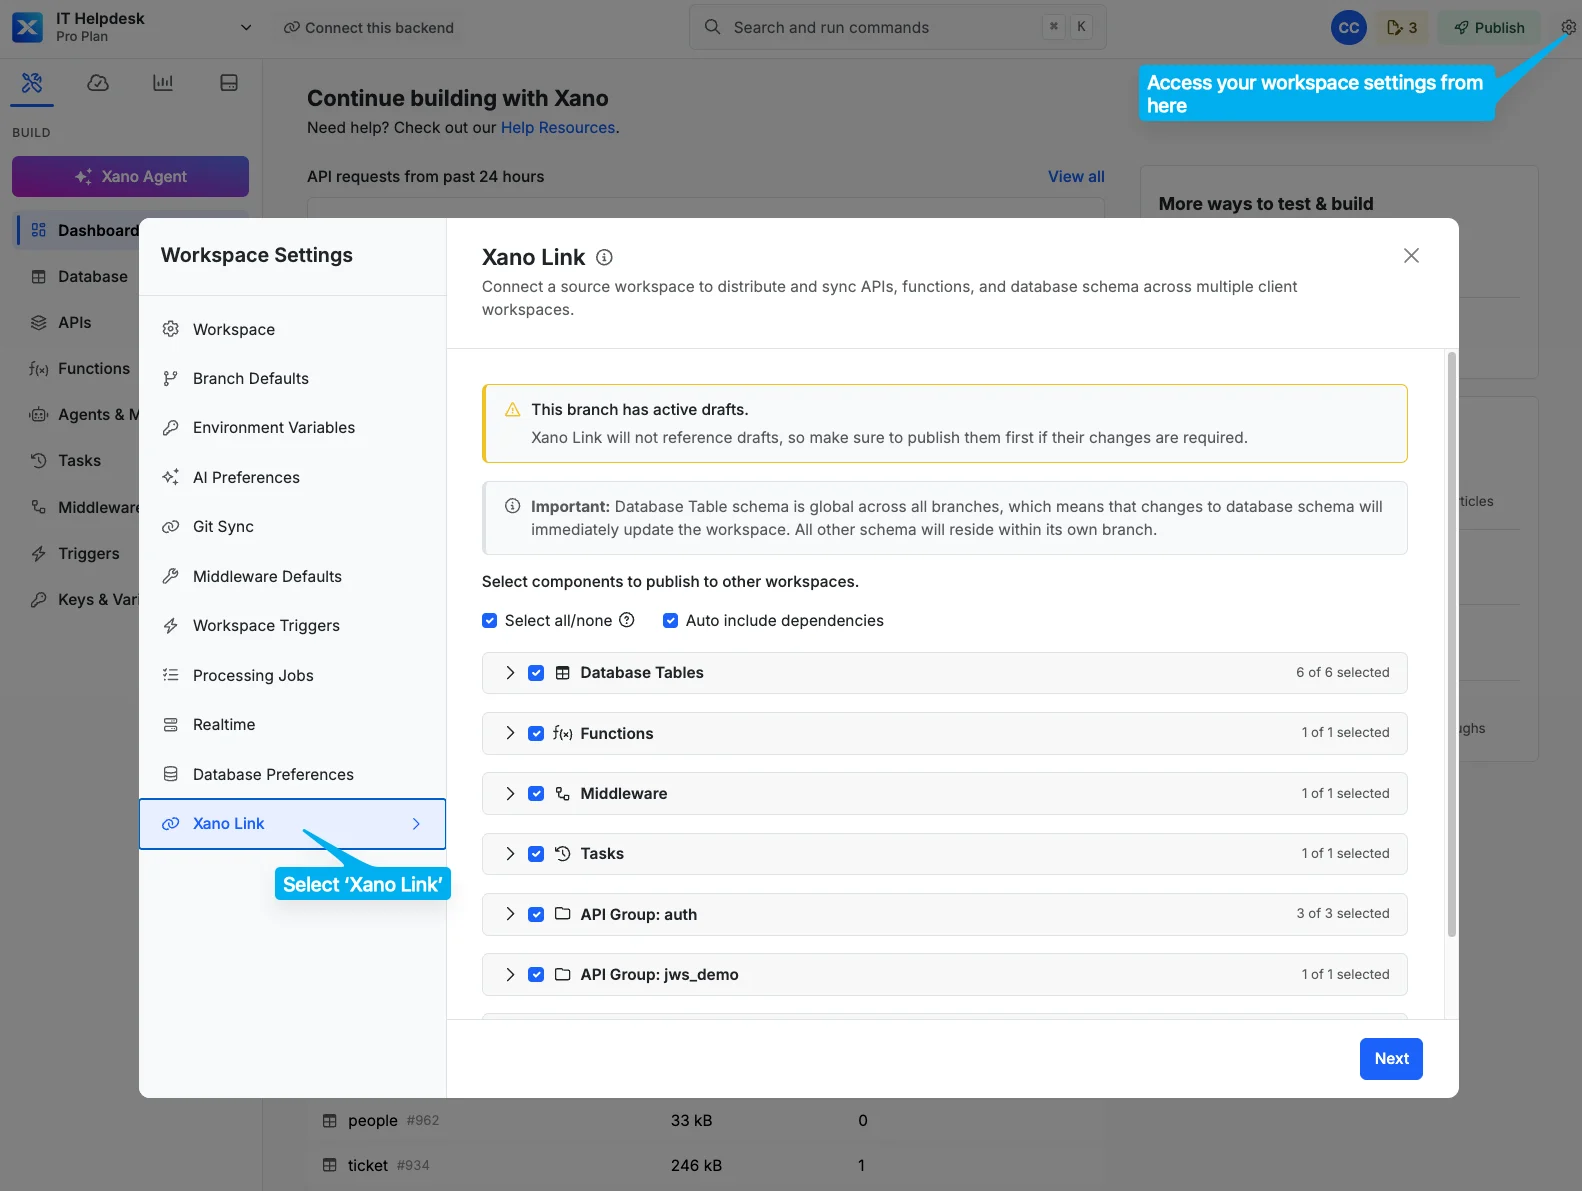Click the Next button
This screenshot has width=1582, height=1191.
pyautogui.click(x=1391, y=1059)
